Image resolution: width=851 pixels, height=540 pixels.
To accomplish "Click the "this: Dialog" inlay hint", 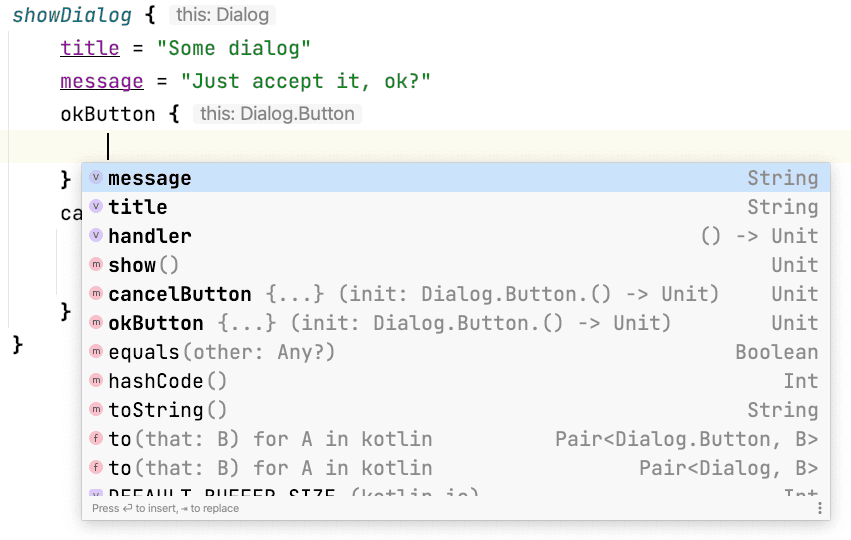I will [221, 15].
